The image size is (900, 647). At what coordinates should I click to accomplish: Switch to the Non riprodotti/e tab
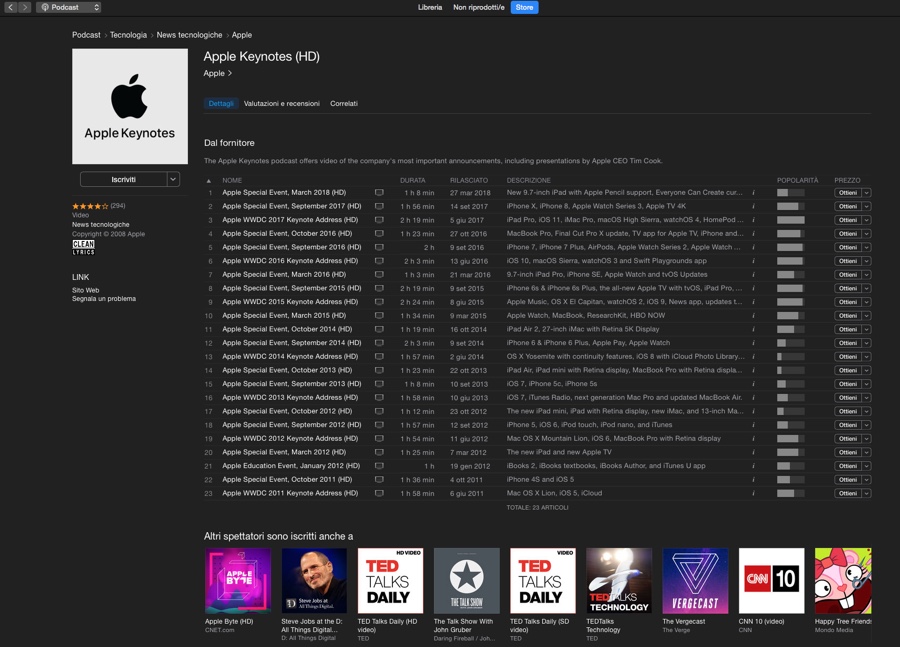479,7
